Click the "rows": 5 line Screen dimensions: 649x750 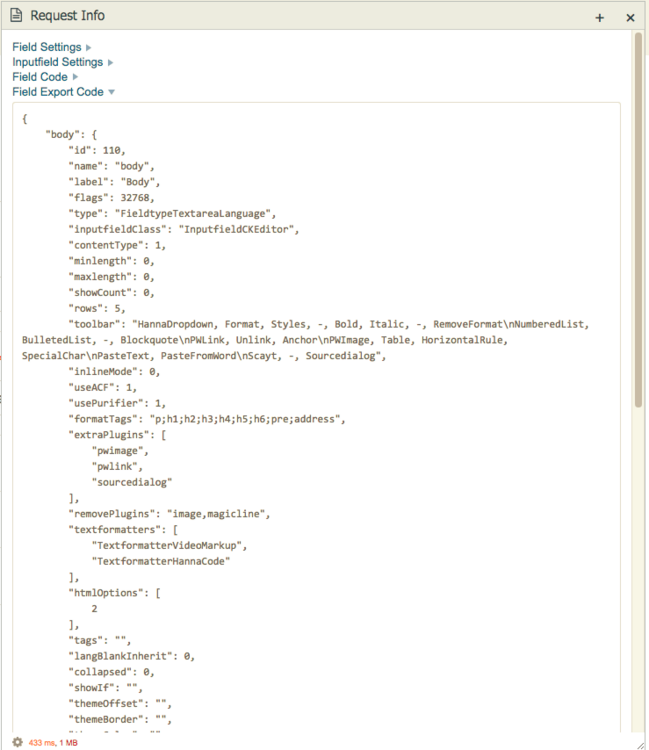pos(97,308)
